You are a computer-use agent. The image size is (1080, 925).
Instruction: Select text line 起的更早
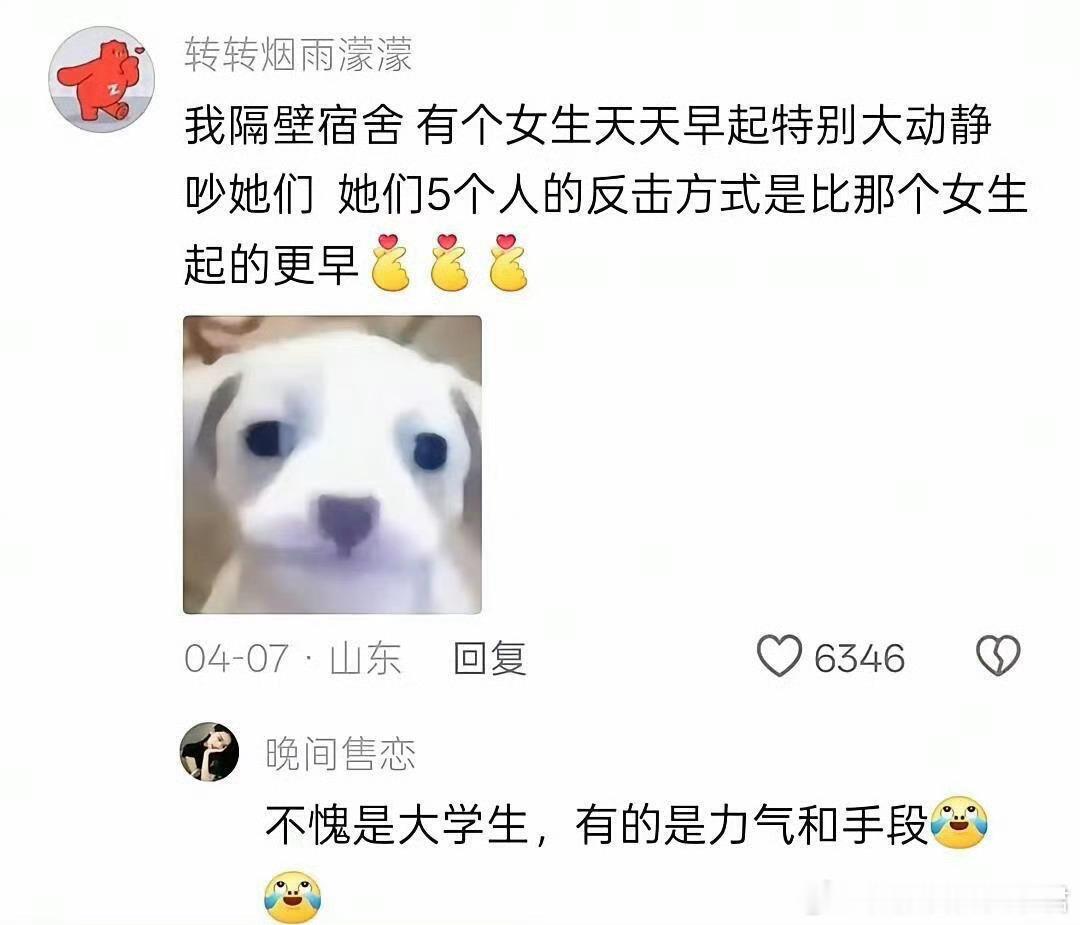271,265
